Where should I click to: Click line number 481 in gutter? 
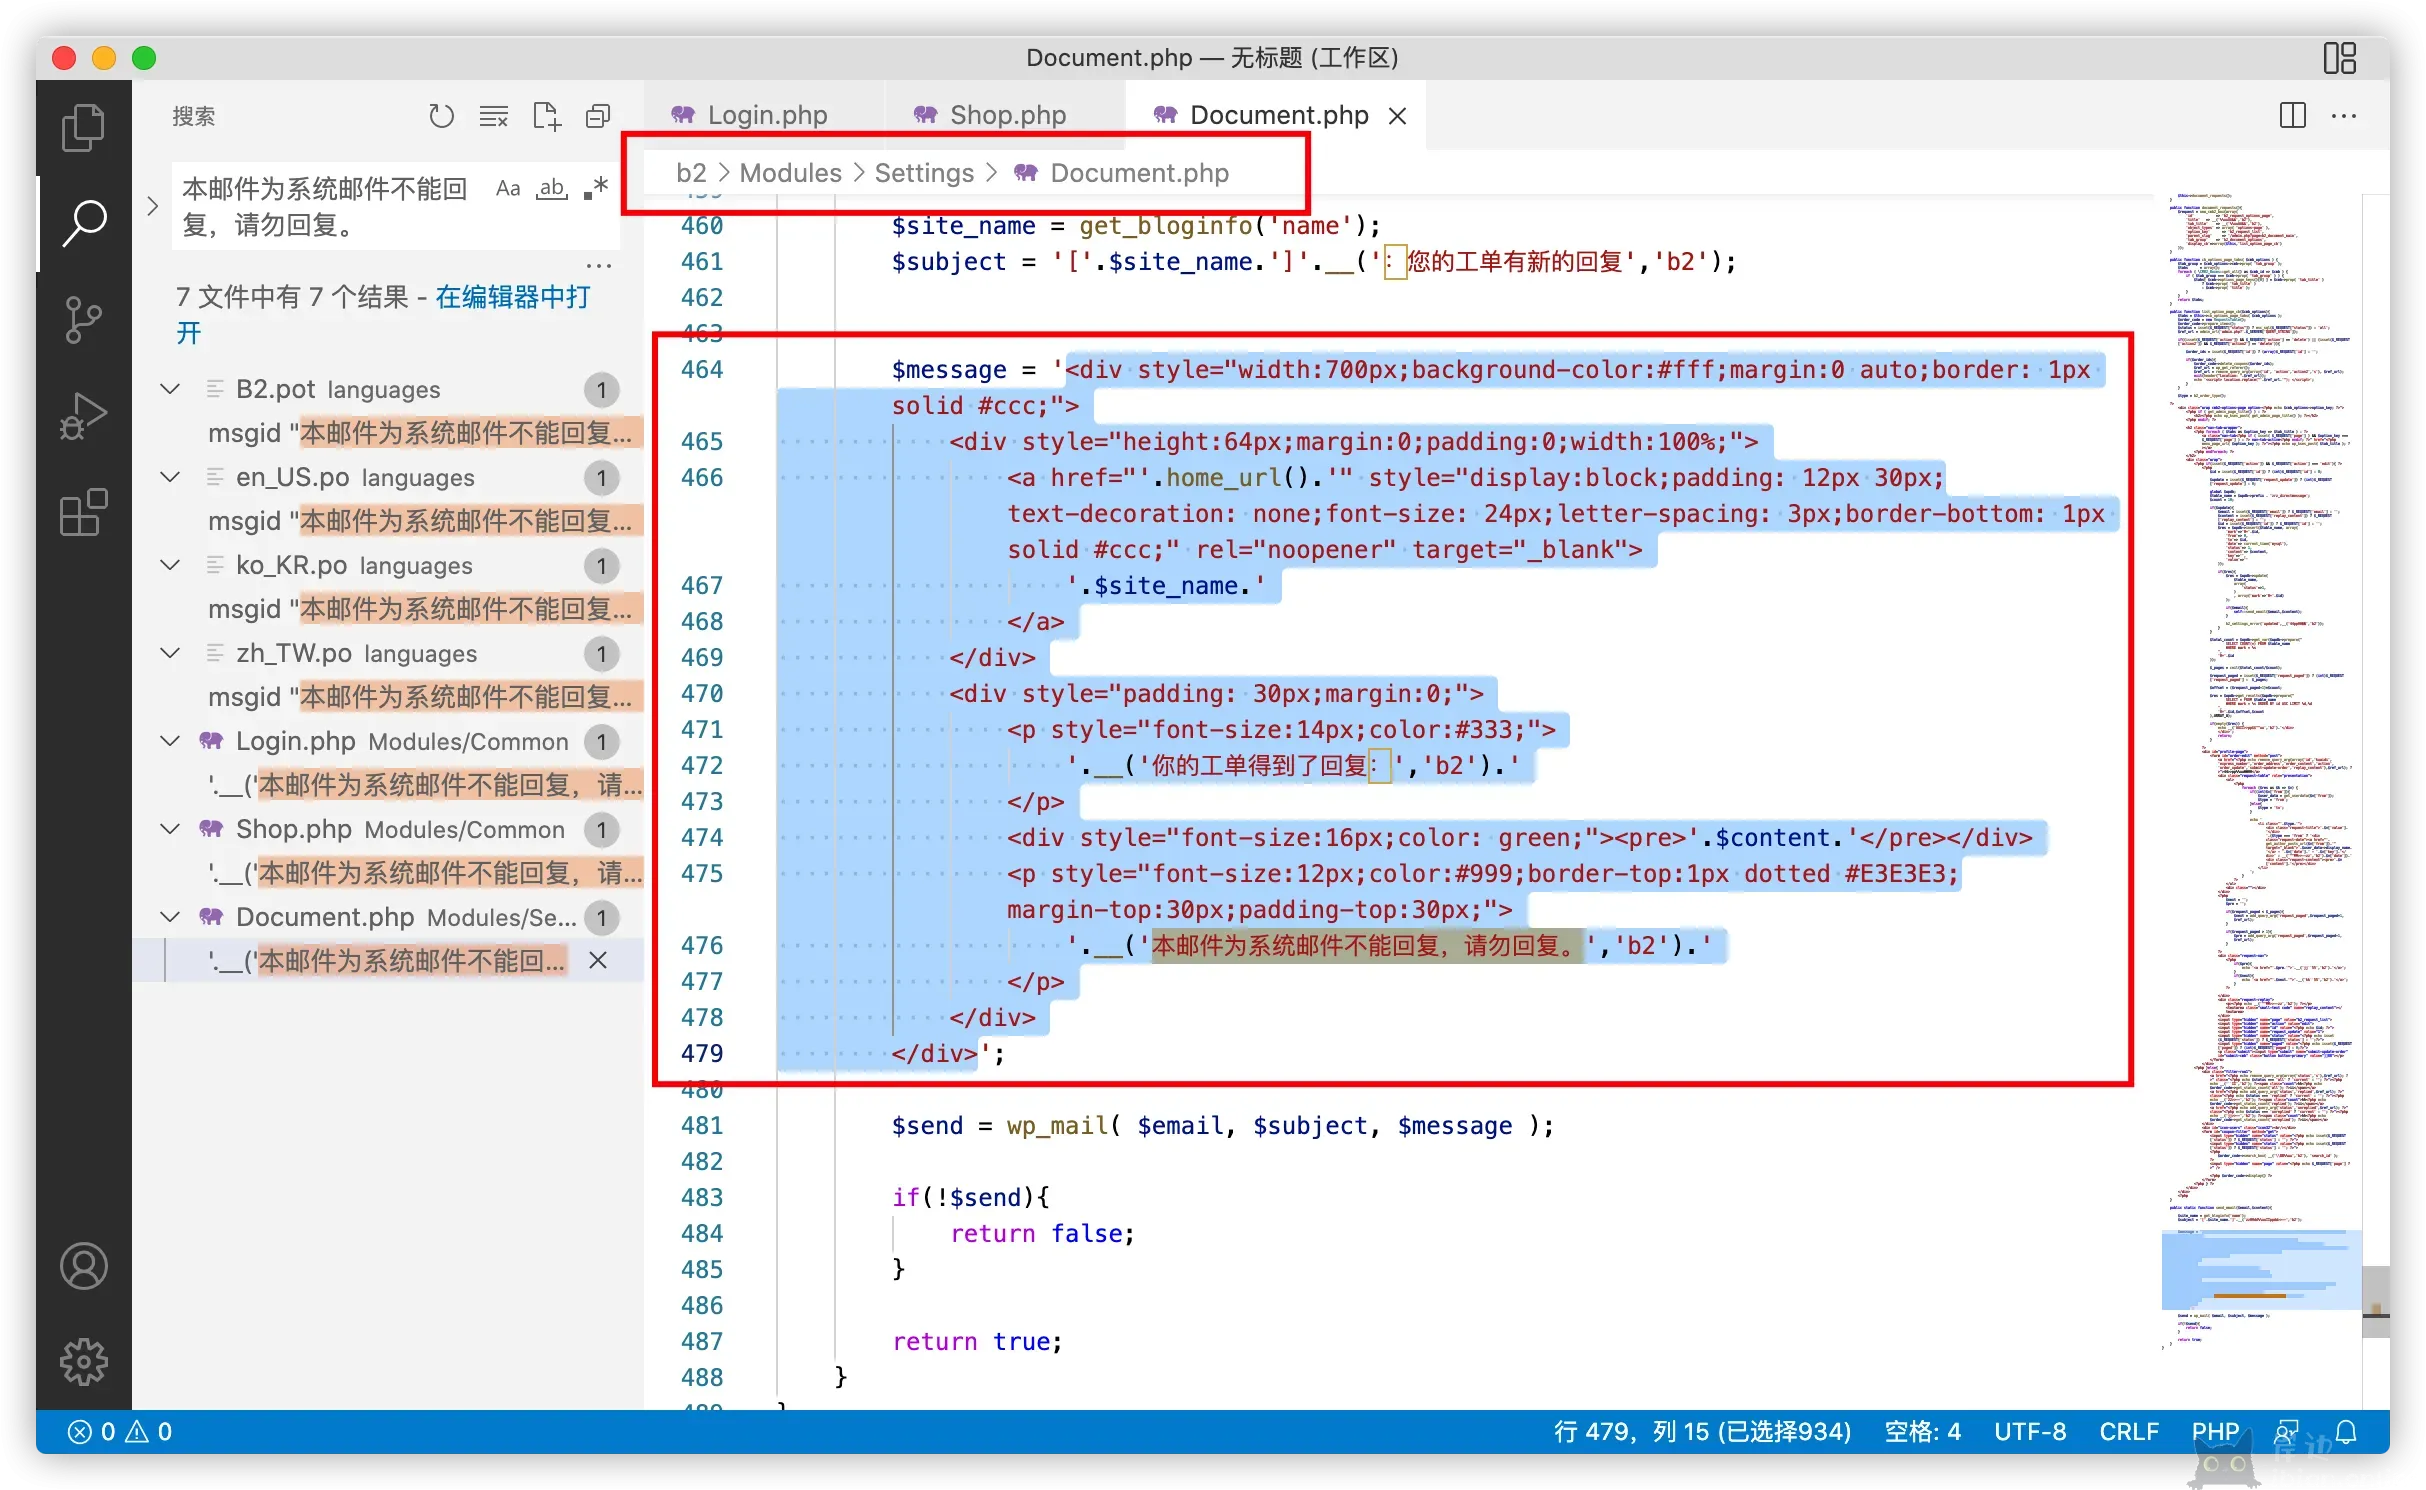[702, 1125]
